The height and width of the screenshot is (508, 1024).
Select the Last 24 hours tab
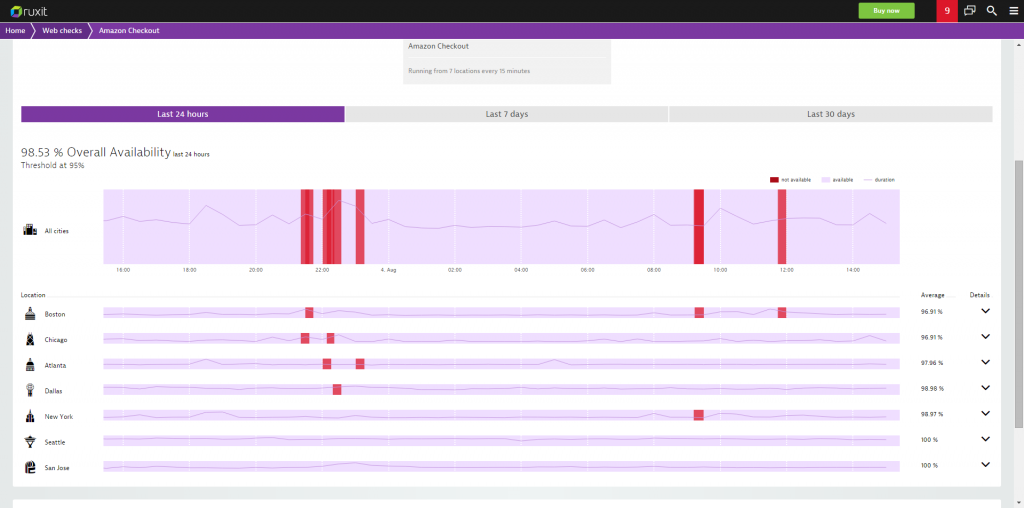(x=183, y=114)
